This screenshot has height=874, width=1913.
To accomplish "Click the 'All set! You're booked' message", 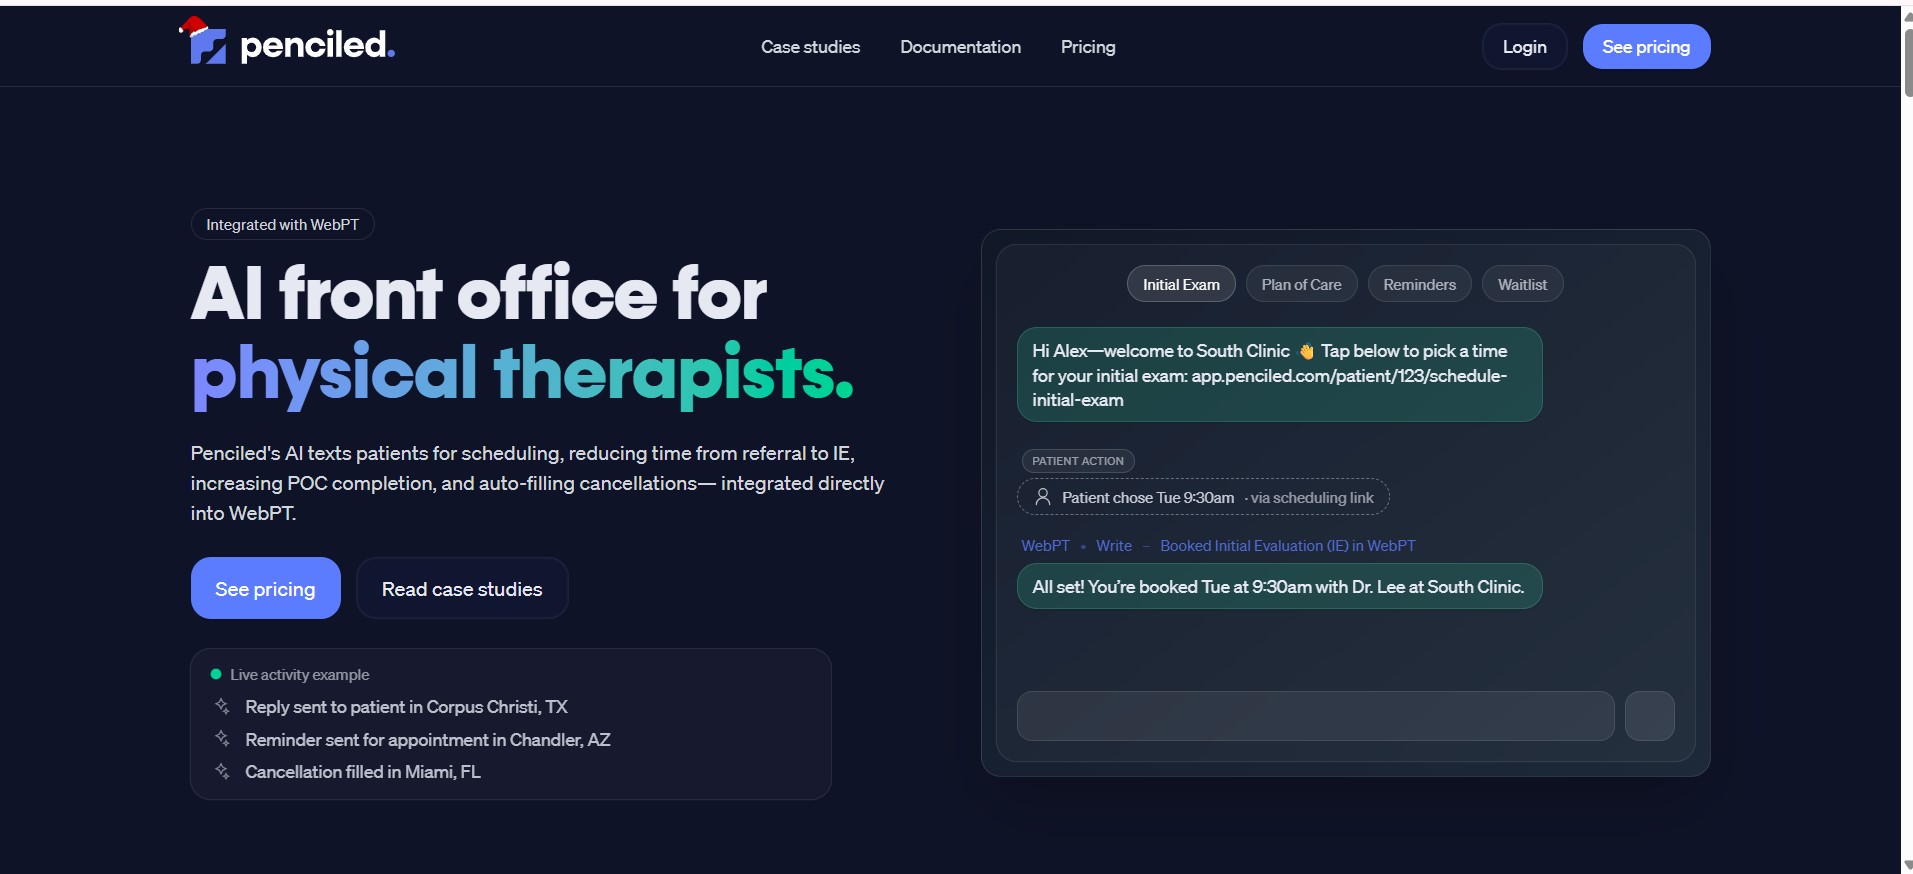I will pyautogui.click(x=1279, y=586).
